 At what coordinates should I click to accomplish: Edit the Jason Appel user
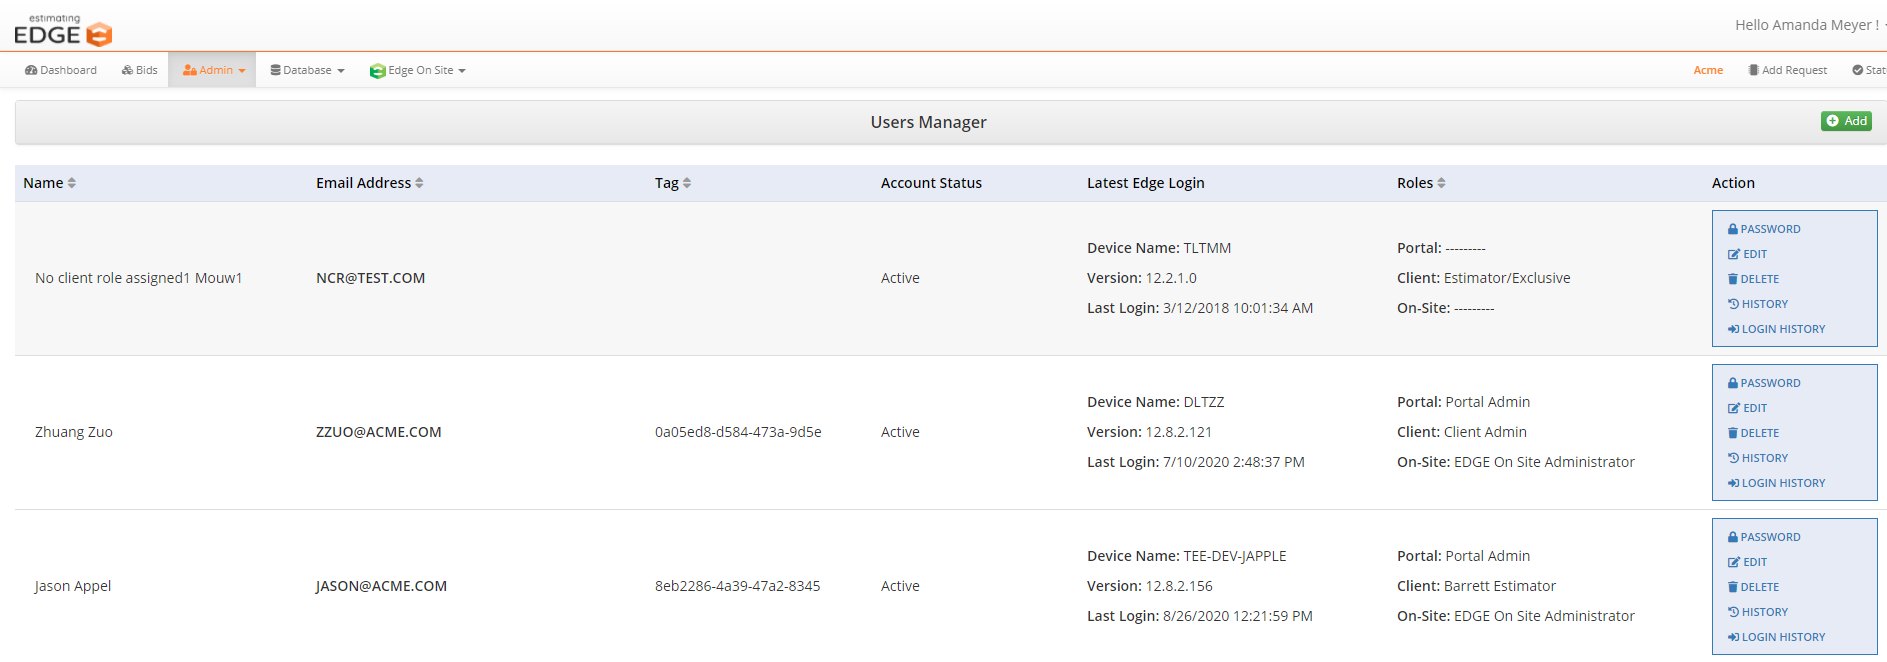1747,562
